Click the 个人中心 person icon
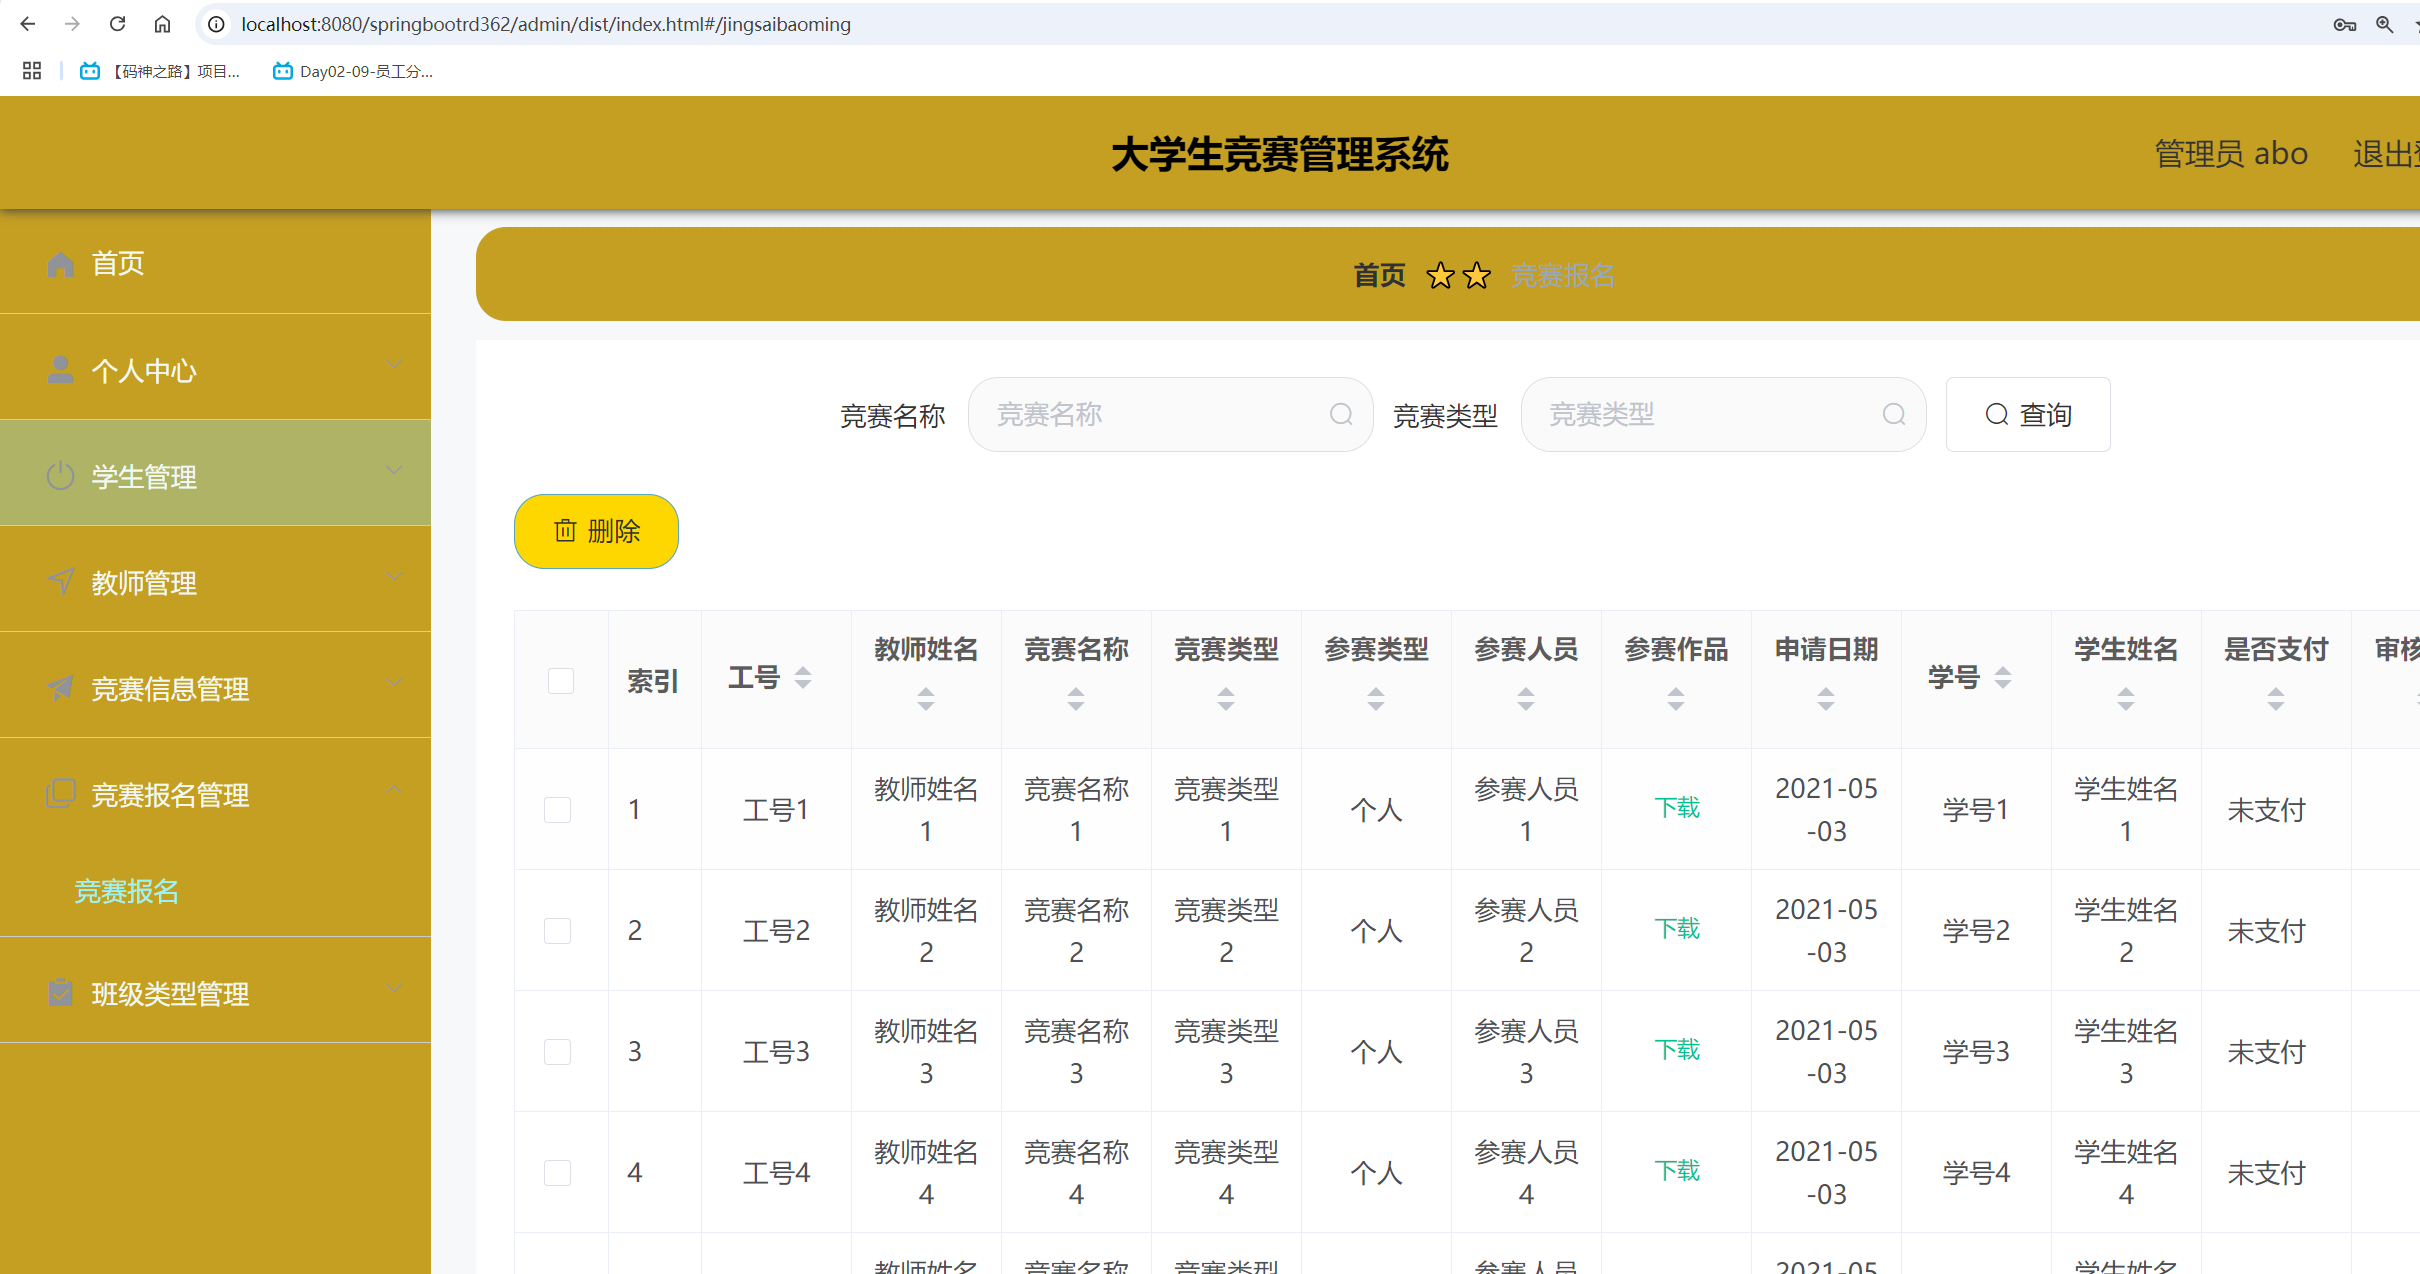Image resolution: width=2420 pixels, height=1274 pixels. (60, 370)
